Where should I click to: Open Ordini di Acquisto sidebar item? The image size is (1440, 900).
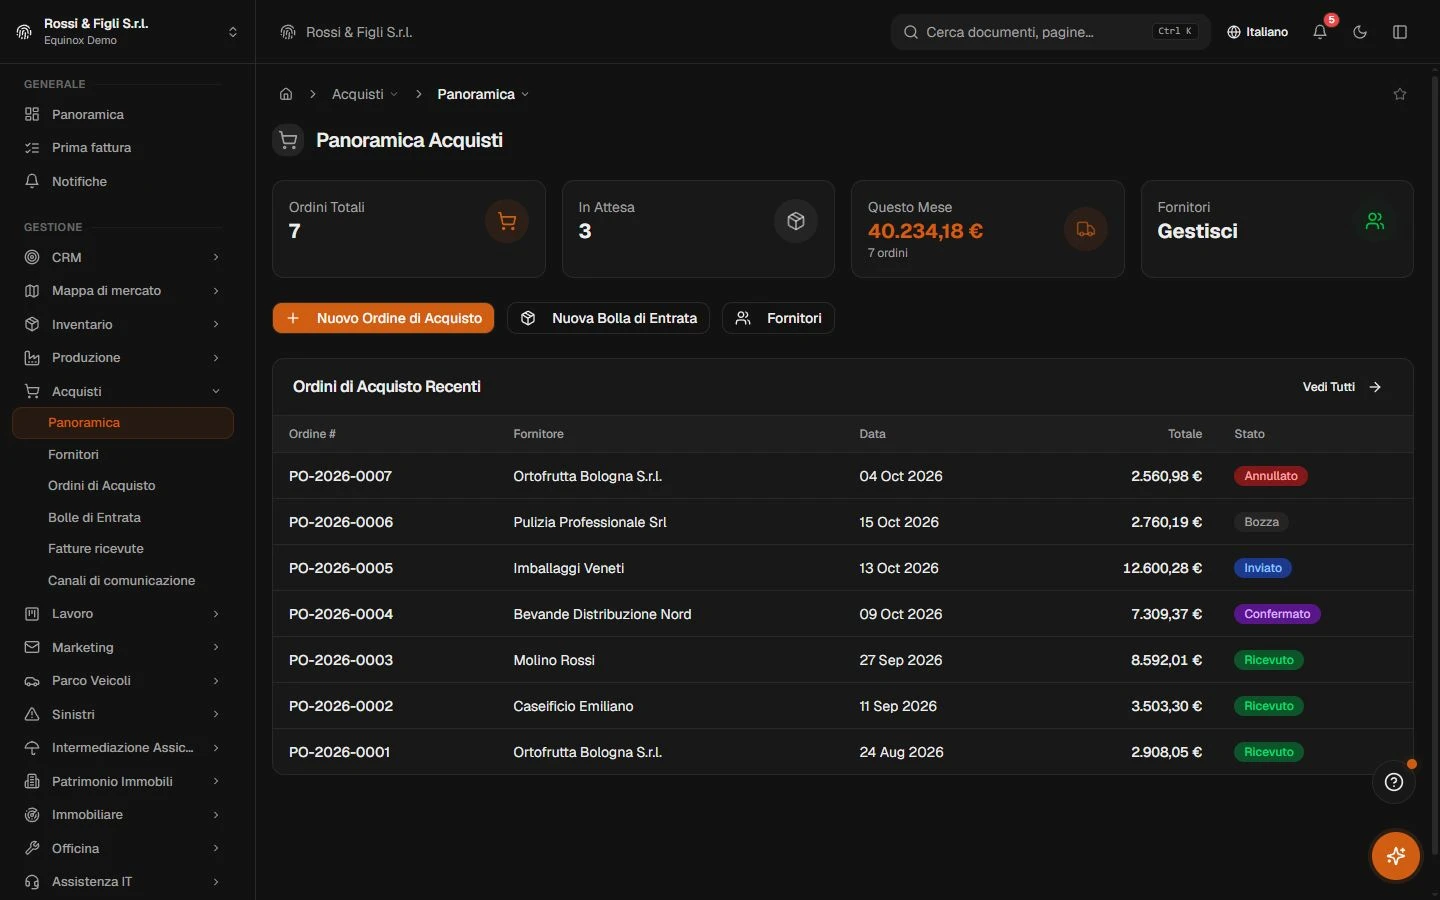coord(123,486)
